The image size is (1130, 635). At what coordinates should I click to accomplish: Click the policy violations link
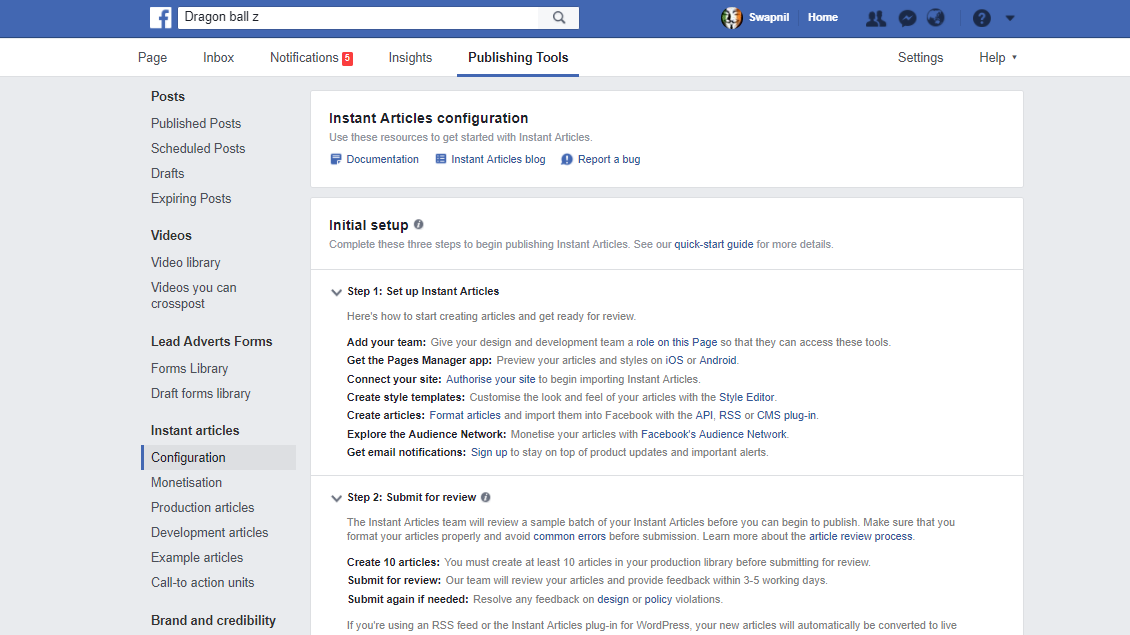(658, 599)
